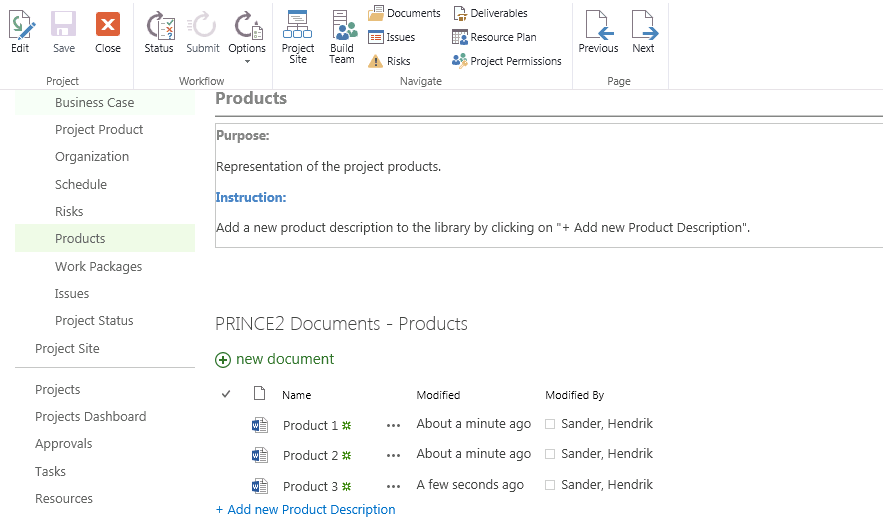Toggle presence checkbox on the Product 2 row
The height and width of the screenshot is (520, 883).
pos(550,454)
